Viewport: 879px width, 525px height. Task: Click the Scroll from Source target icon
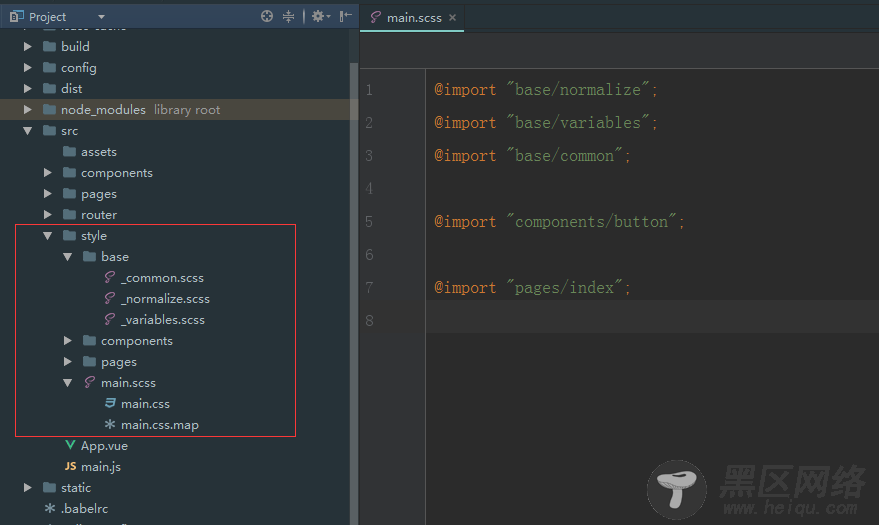point(267,16)
